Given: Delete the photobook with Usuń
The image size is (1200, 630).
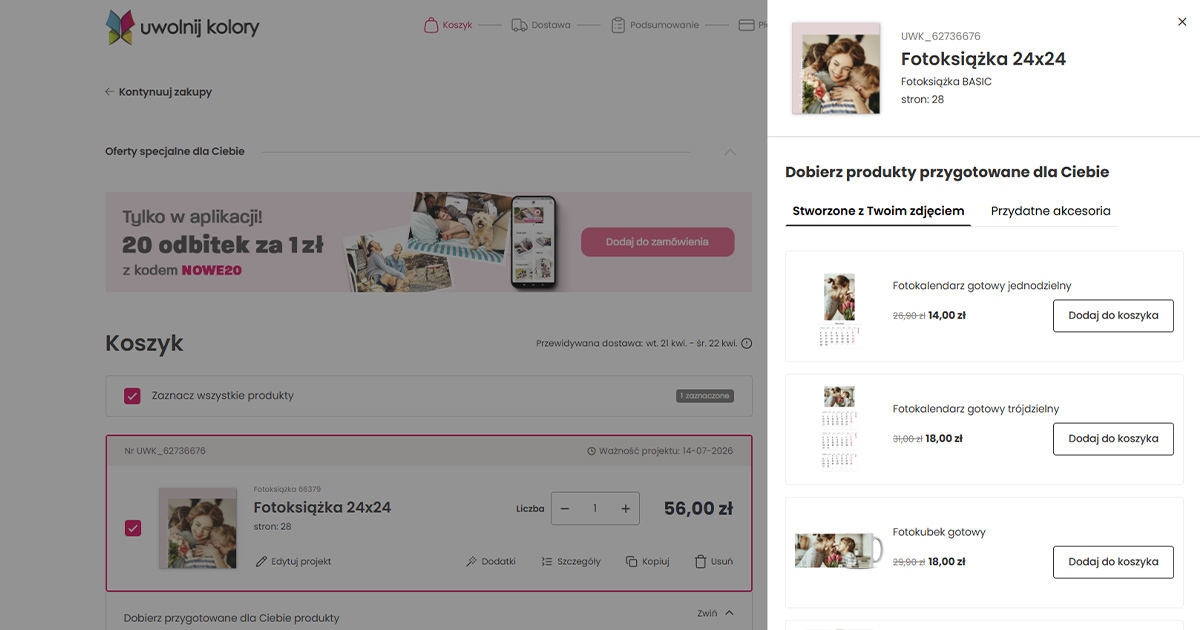Looking at the screenshot, I should point(713,562).
